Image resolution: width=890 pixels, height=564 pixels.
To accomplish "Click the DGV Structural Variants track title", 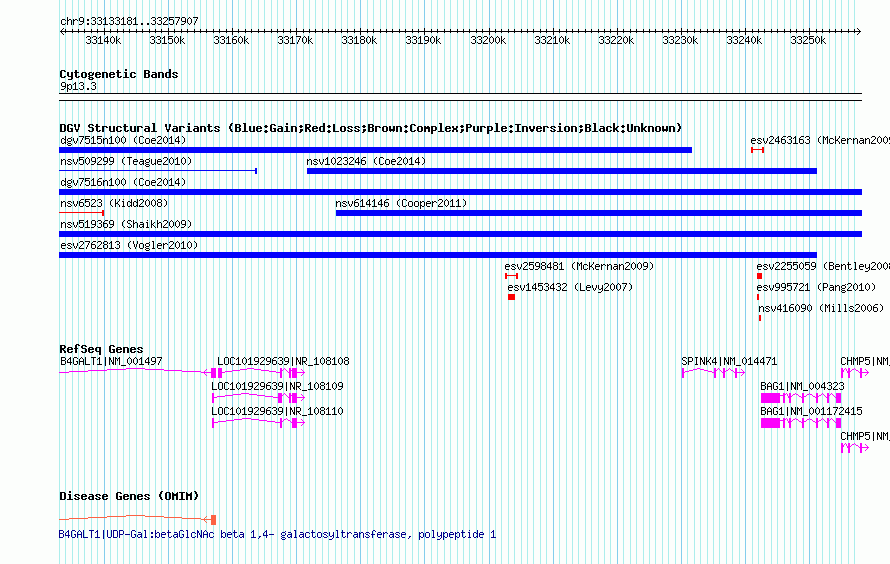I will pos(370,128).
